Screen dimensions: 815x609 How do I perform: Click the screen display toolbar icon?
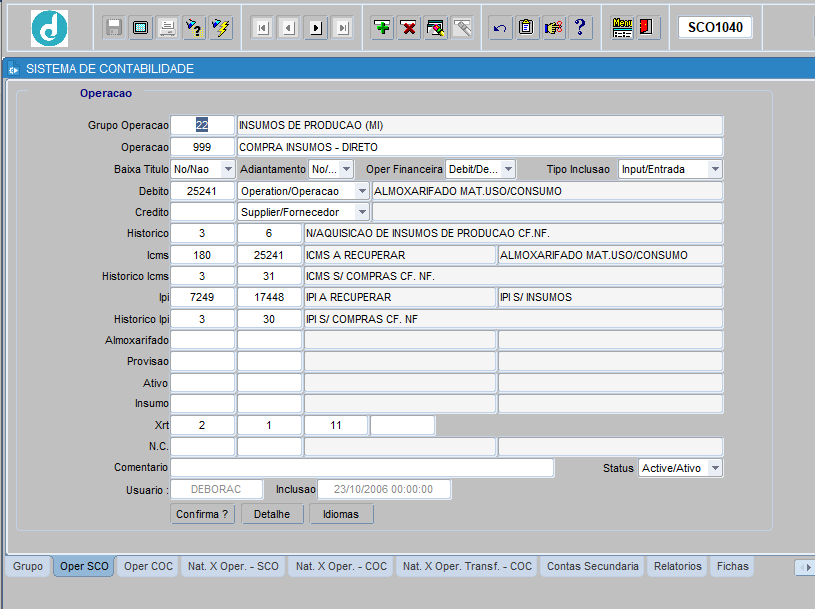(x=140, y=28)
